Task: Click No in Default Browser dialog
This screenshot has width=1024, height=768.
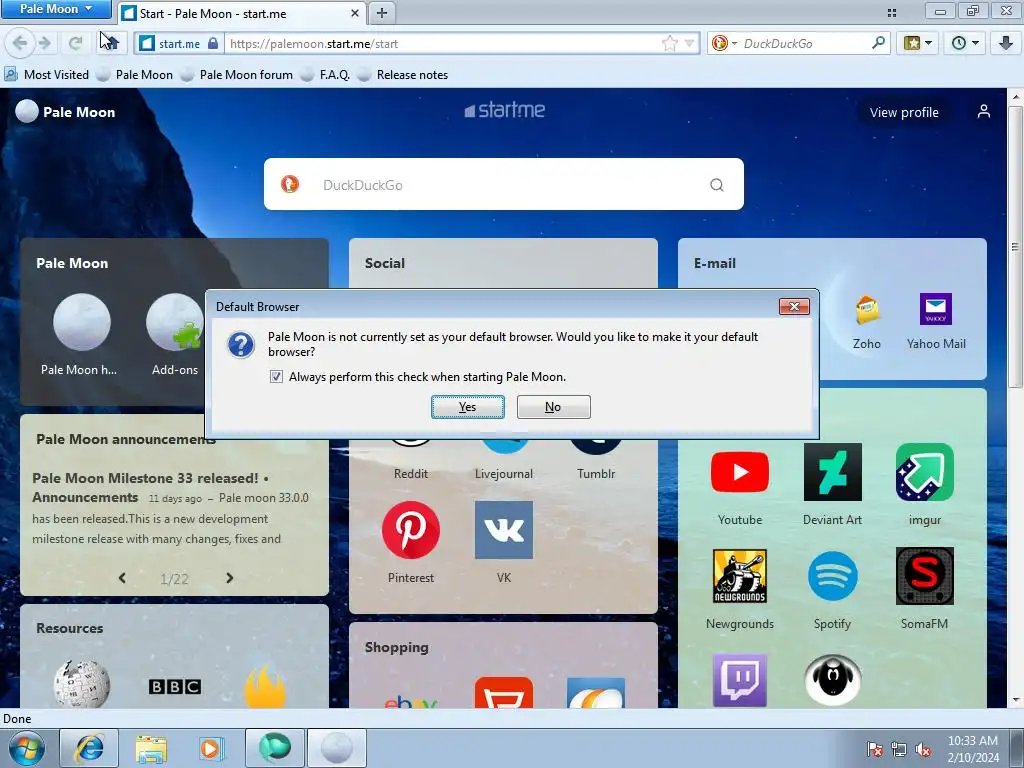Action: pos(553,407)
